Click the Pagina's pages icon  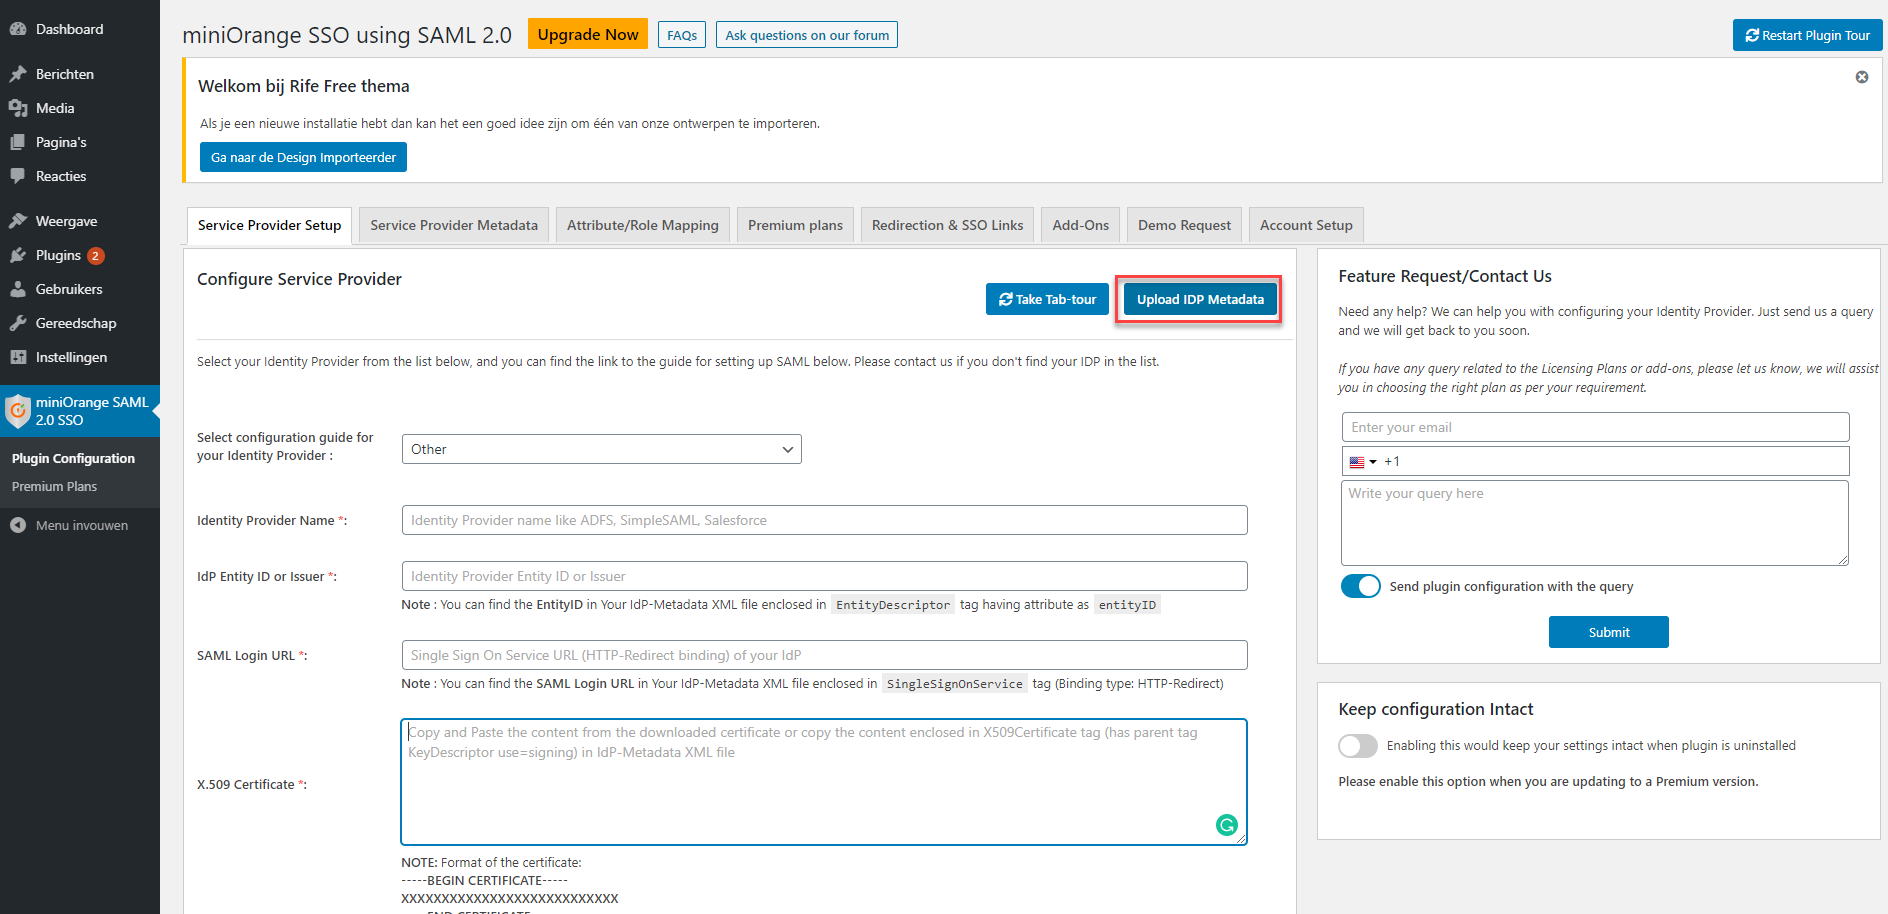[18, 142]
